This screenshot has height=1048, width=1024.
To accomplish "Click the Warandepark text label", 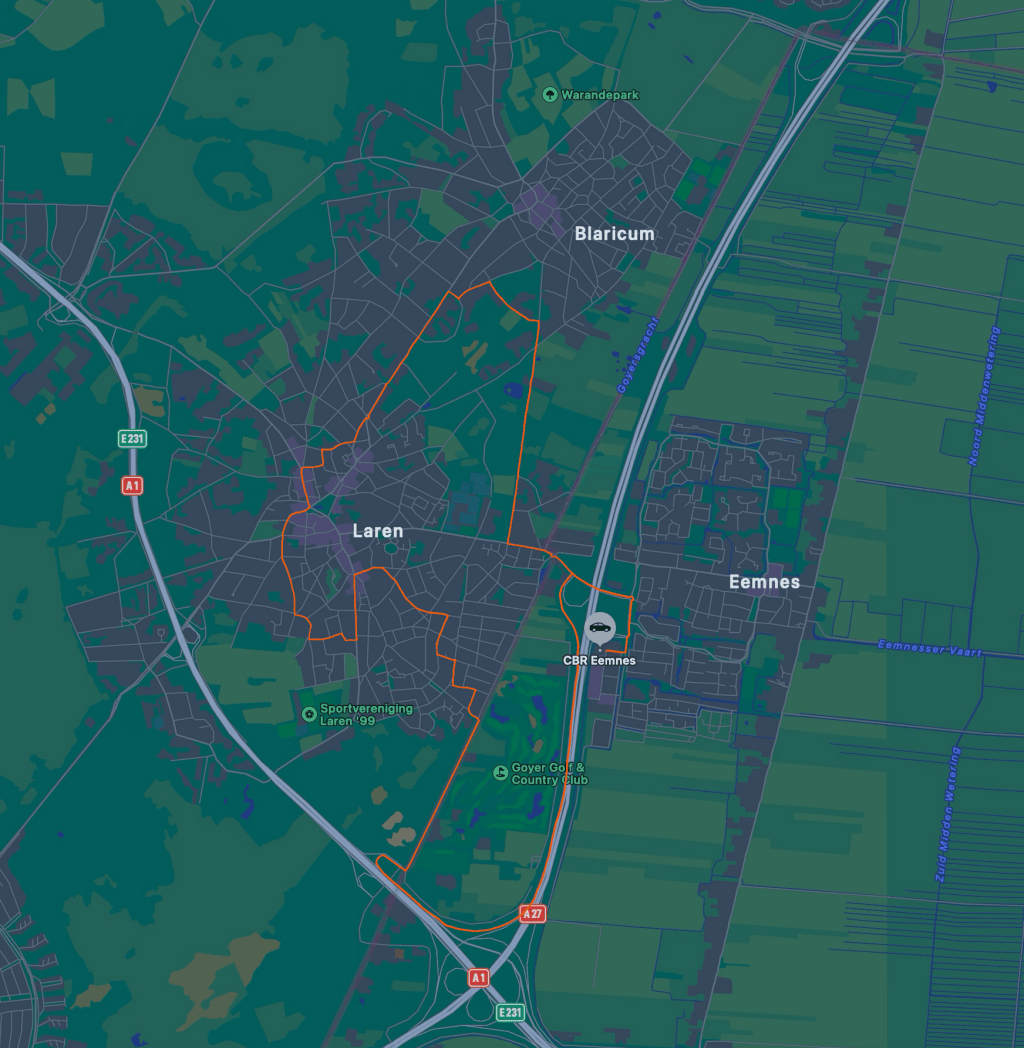I will (x=602, y=95).
